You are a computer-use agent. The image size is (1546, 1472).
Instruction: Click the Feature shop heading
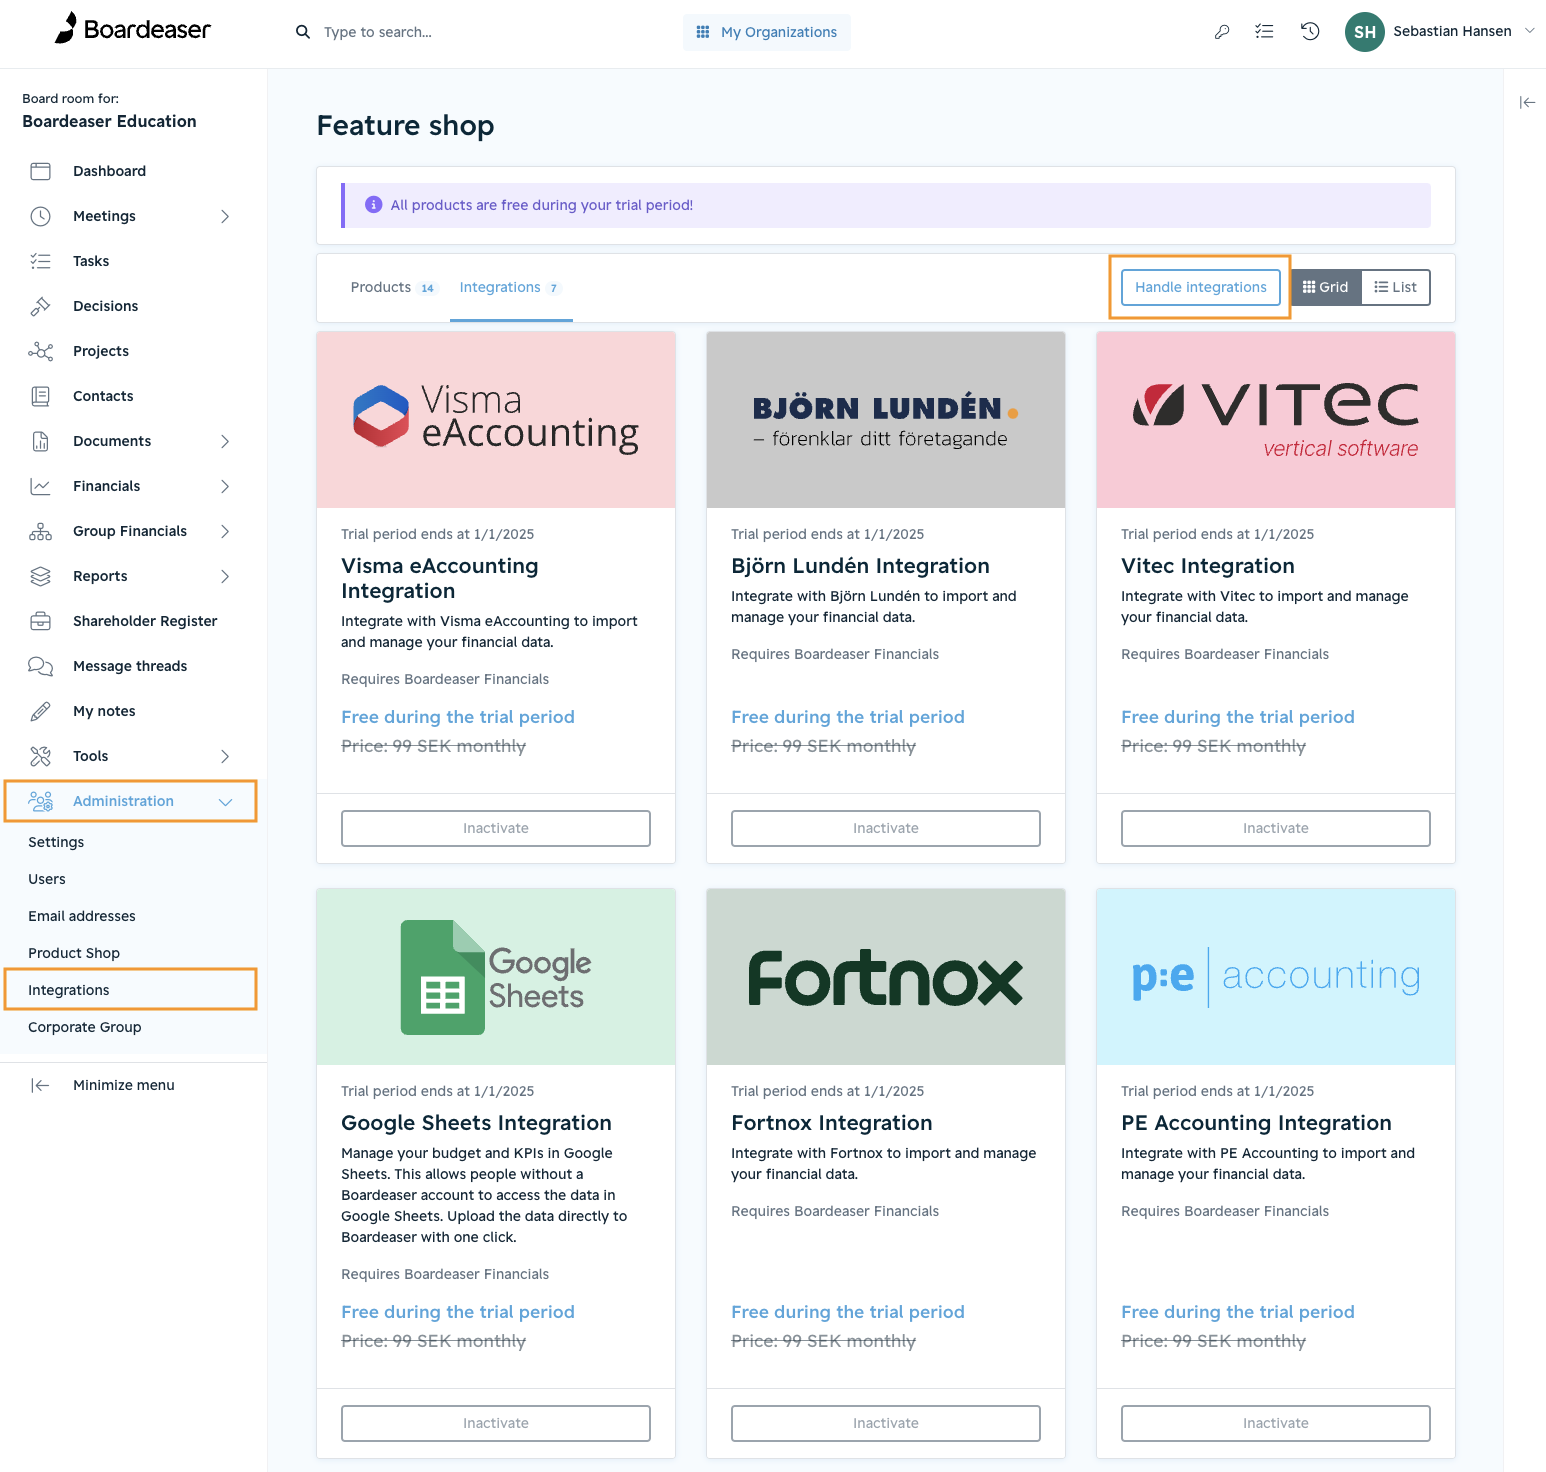(x=405, y=125)
